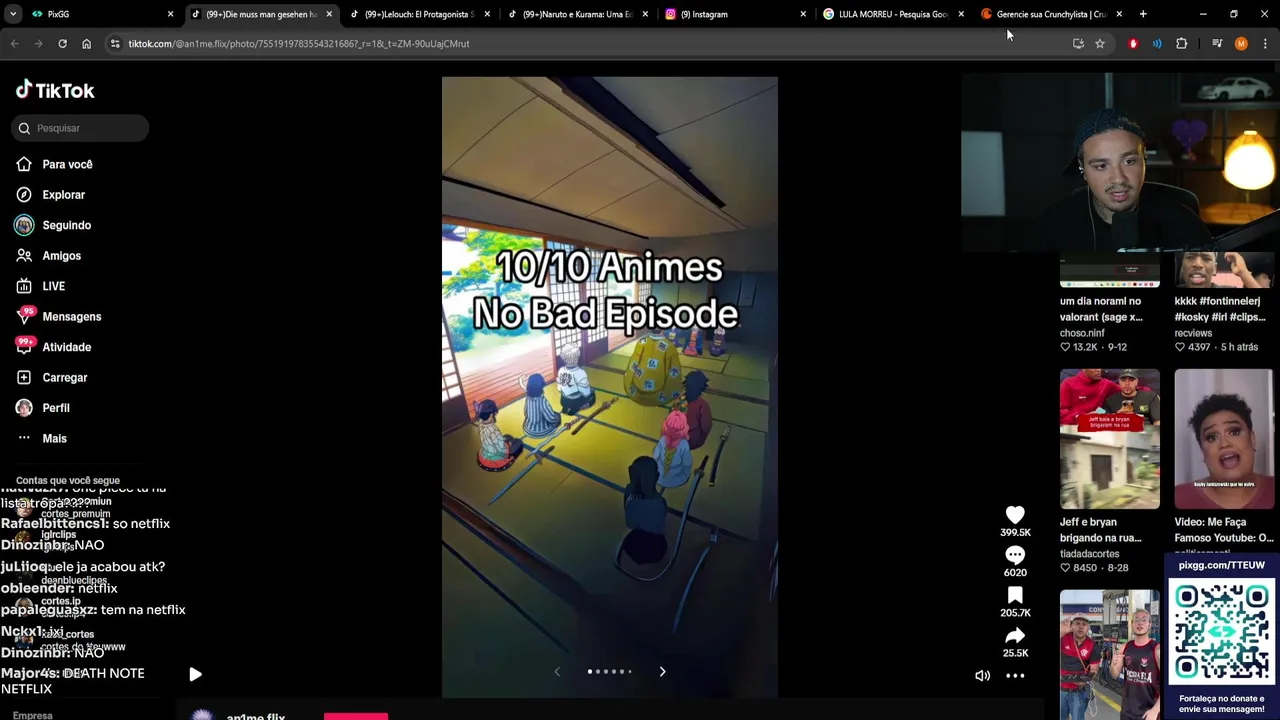Click the Pesquisar search field
Viewport: 1280px width, 720px height.
click(x=81, y=128)
